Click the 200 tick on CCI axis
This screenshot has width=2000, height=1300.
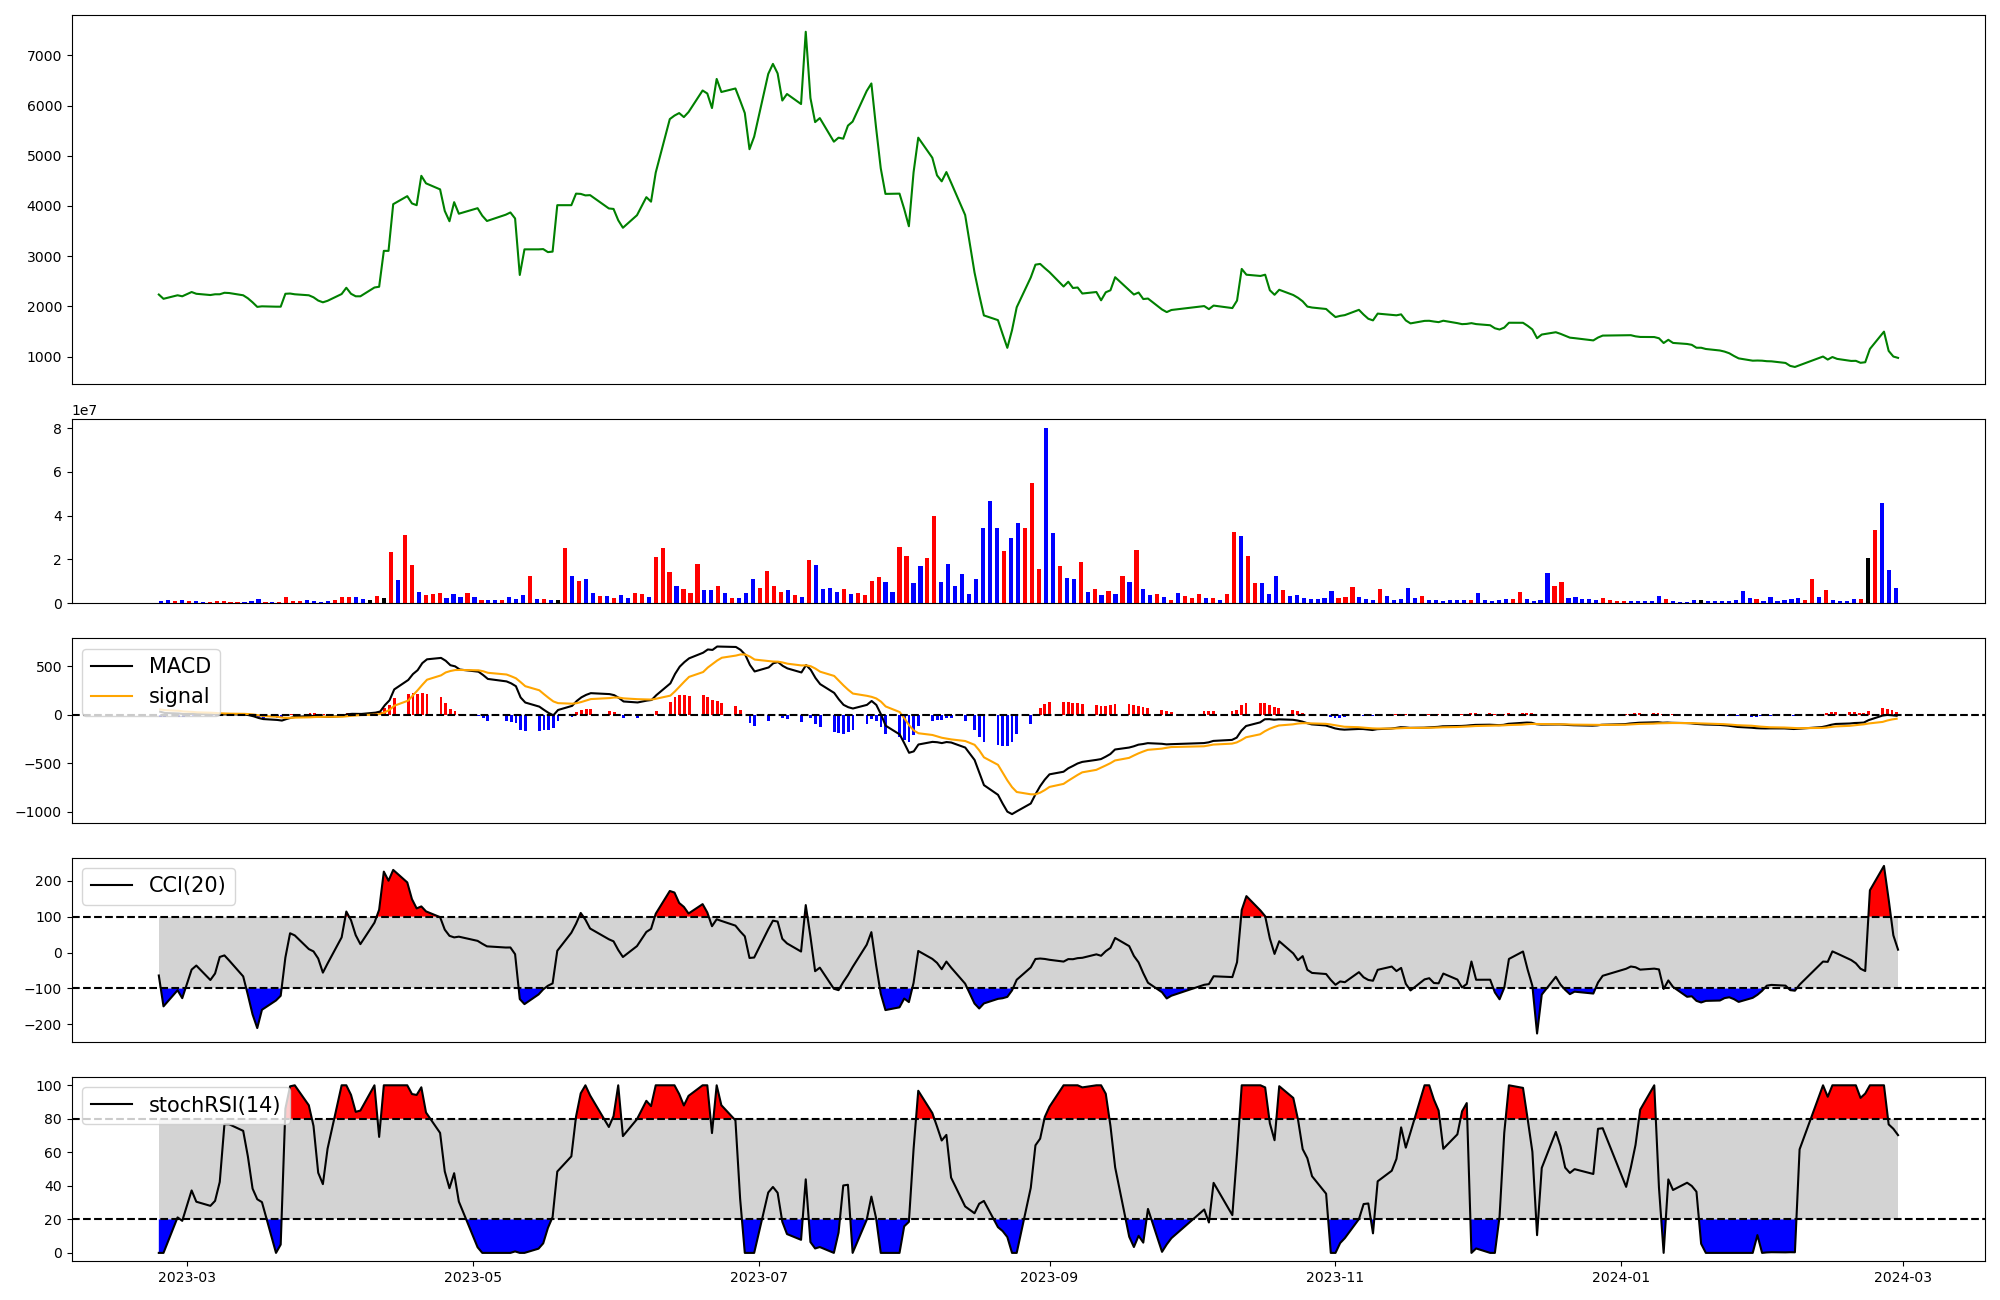(48, 881)
